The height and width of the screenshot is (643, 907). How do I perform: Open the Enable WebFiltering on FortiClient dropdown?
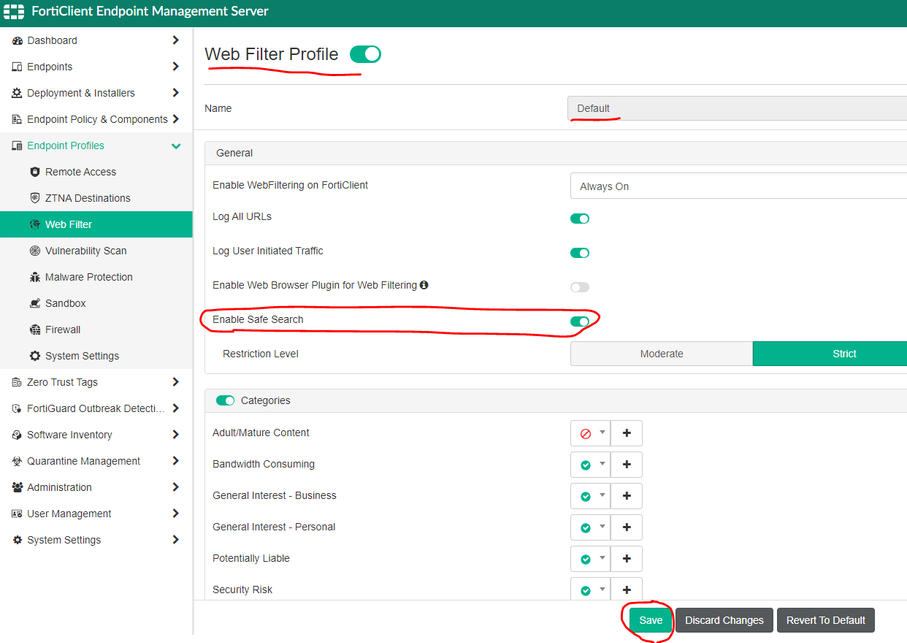738,186
